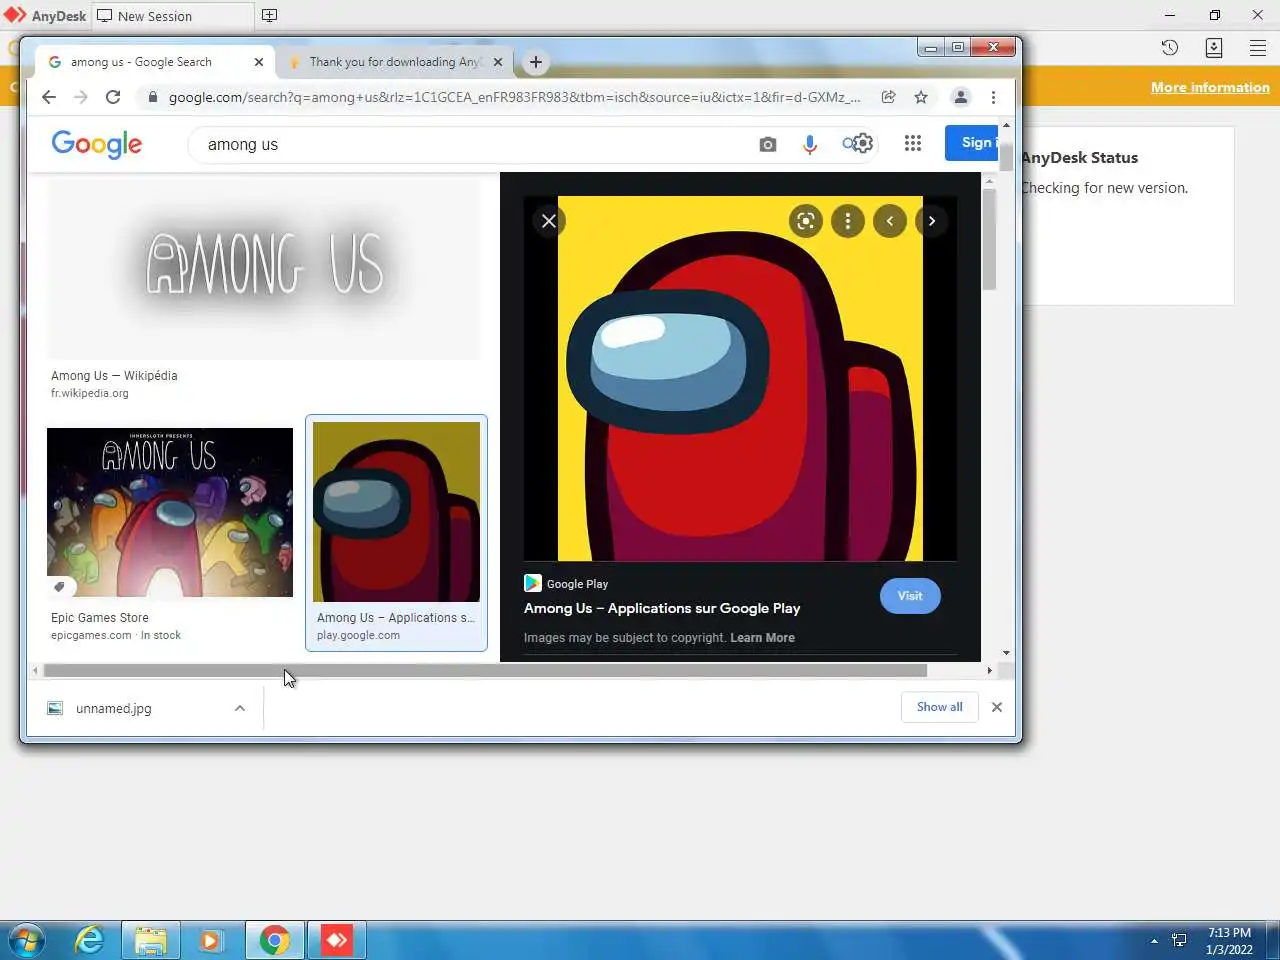Go forward in Chrome's navigation
The width and height of the screenshot is (1280, 960).
click(x=81, y=97)
